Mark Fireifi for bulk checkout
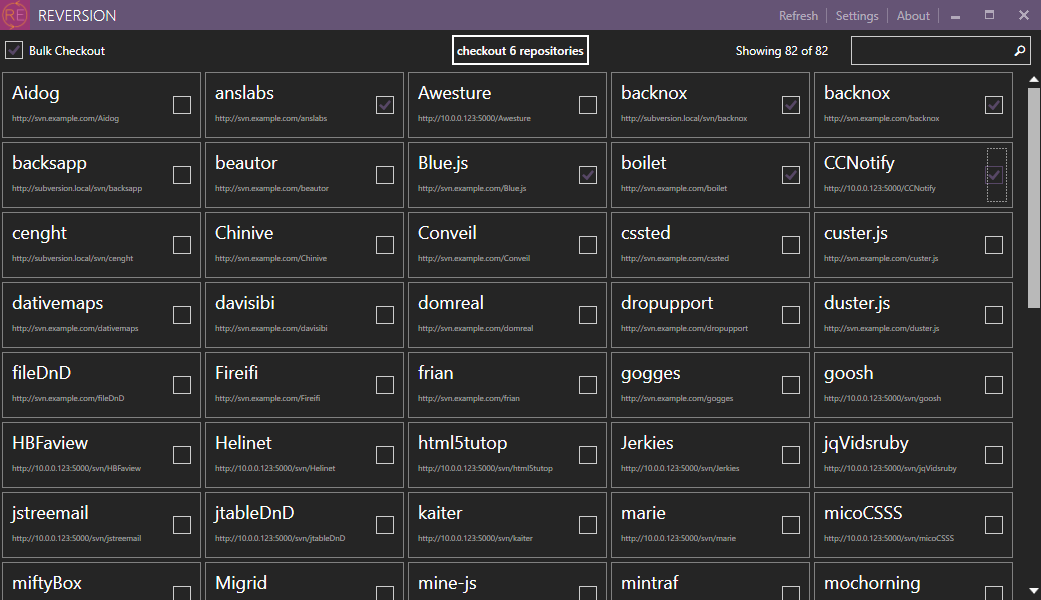1041x600 pixels. [385, 385]
